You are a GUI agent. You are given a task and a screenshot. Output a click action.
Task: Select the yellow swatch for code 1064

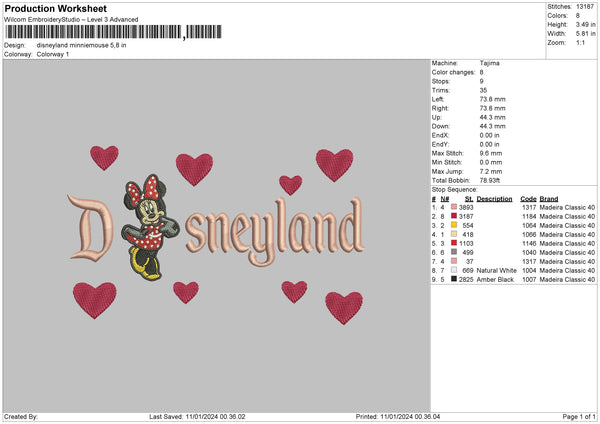tap(454, 225)
